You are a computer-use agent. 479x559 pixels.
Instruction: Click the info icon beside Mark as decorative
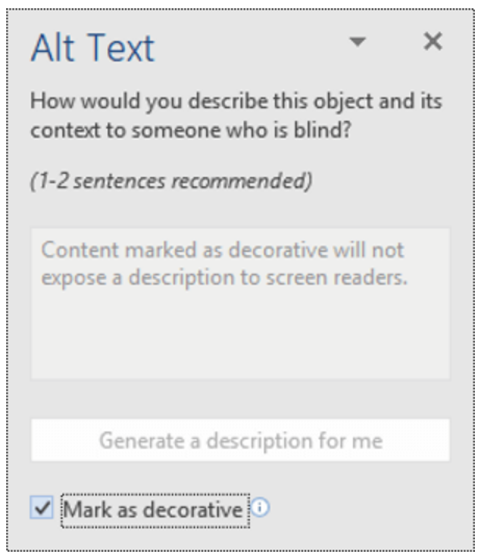260,507
